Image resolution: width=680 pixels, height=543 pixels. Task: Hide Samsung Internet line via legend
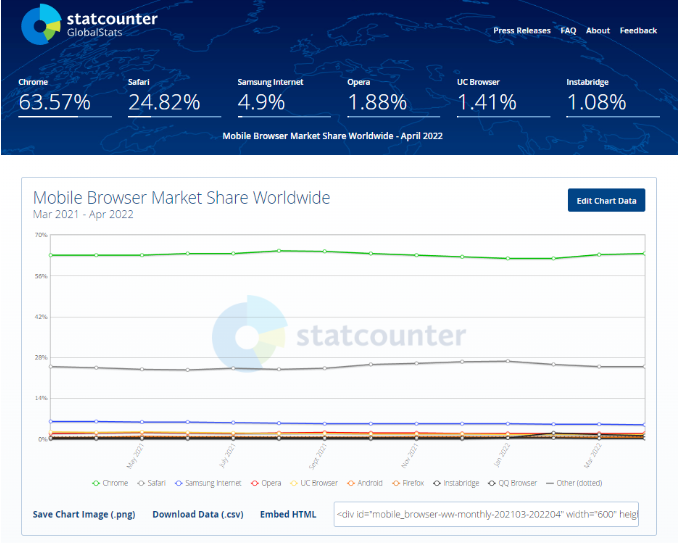[x=208, y=483]
